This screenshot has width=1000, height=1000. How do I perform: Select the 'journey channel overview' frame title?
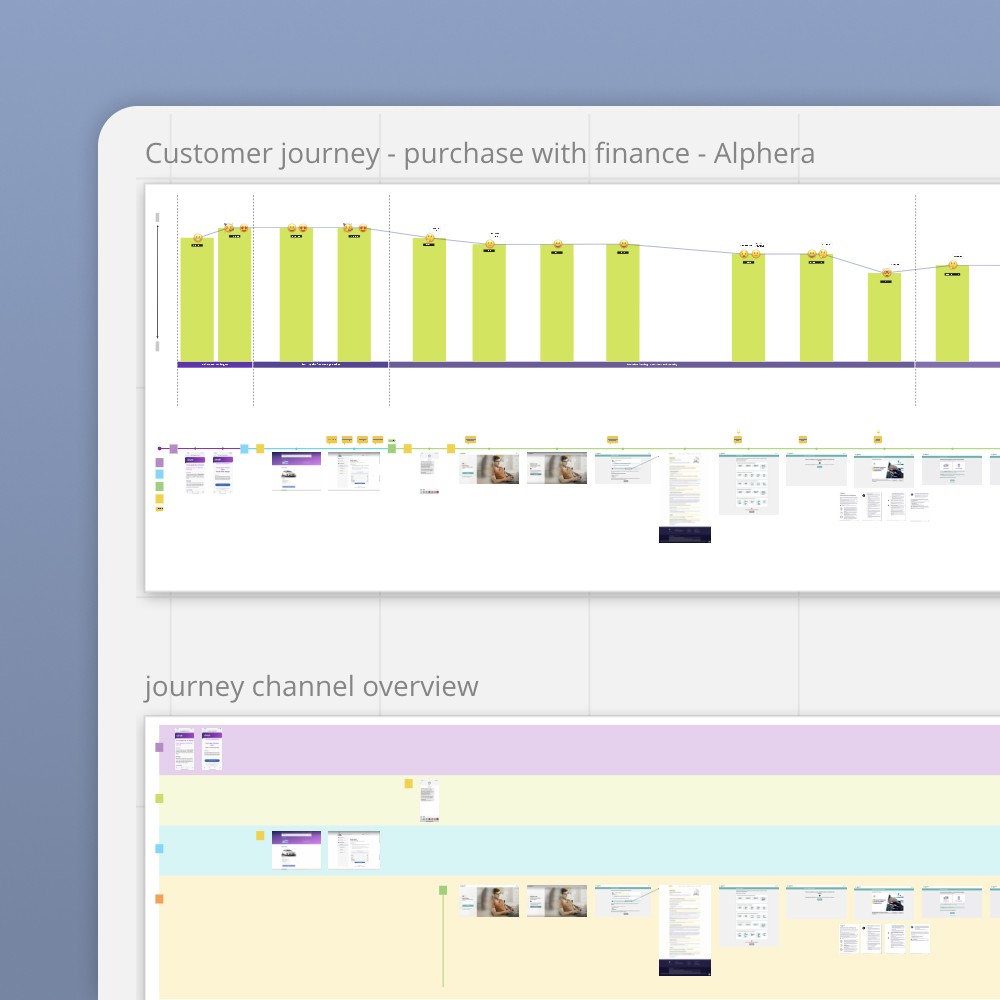coord(311,687)
